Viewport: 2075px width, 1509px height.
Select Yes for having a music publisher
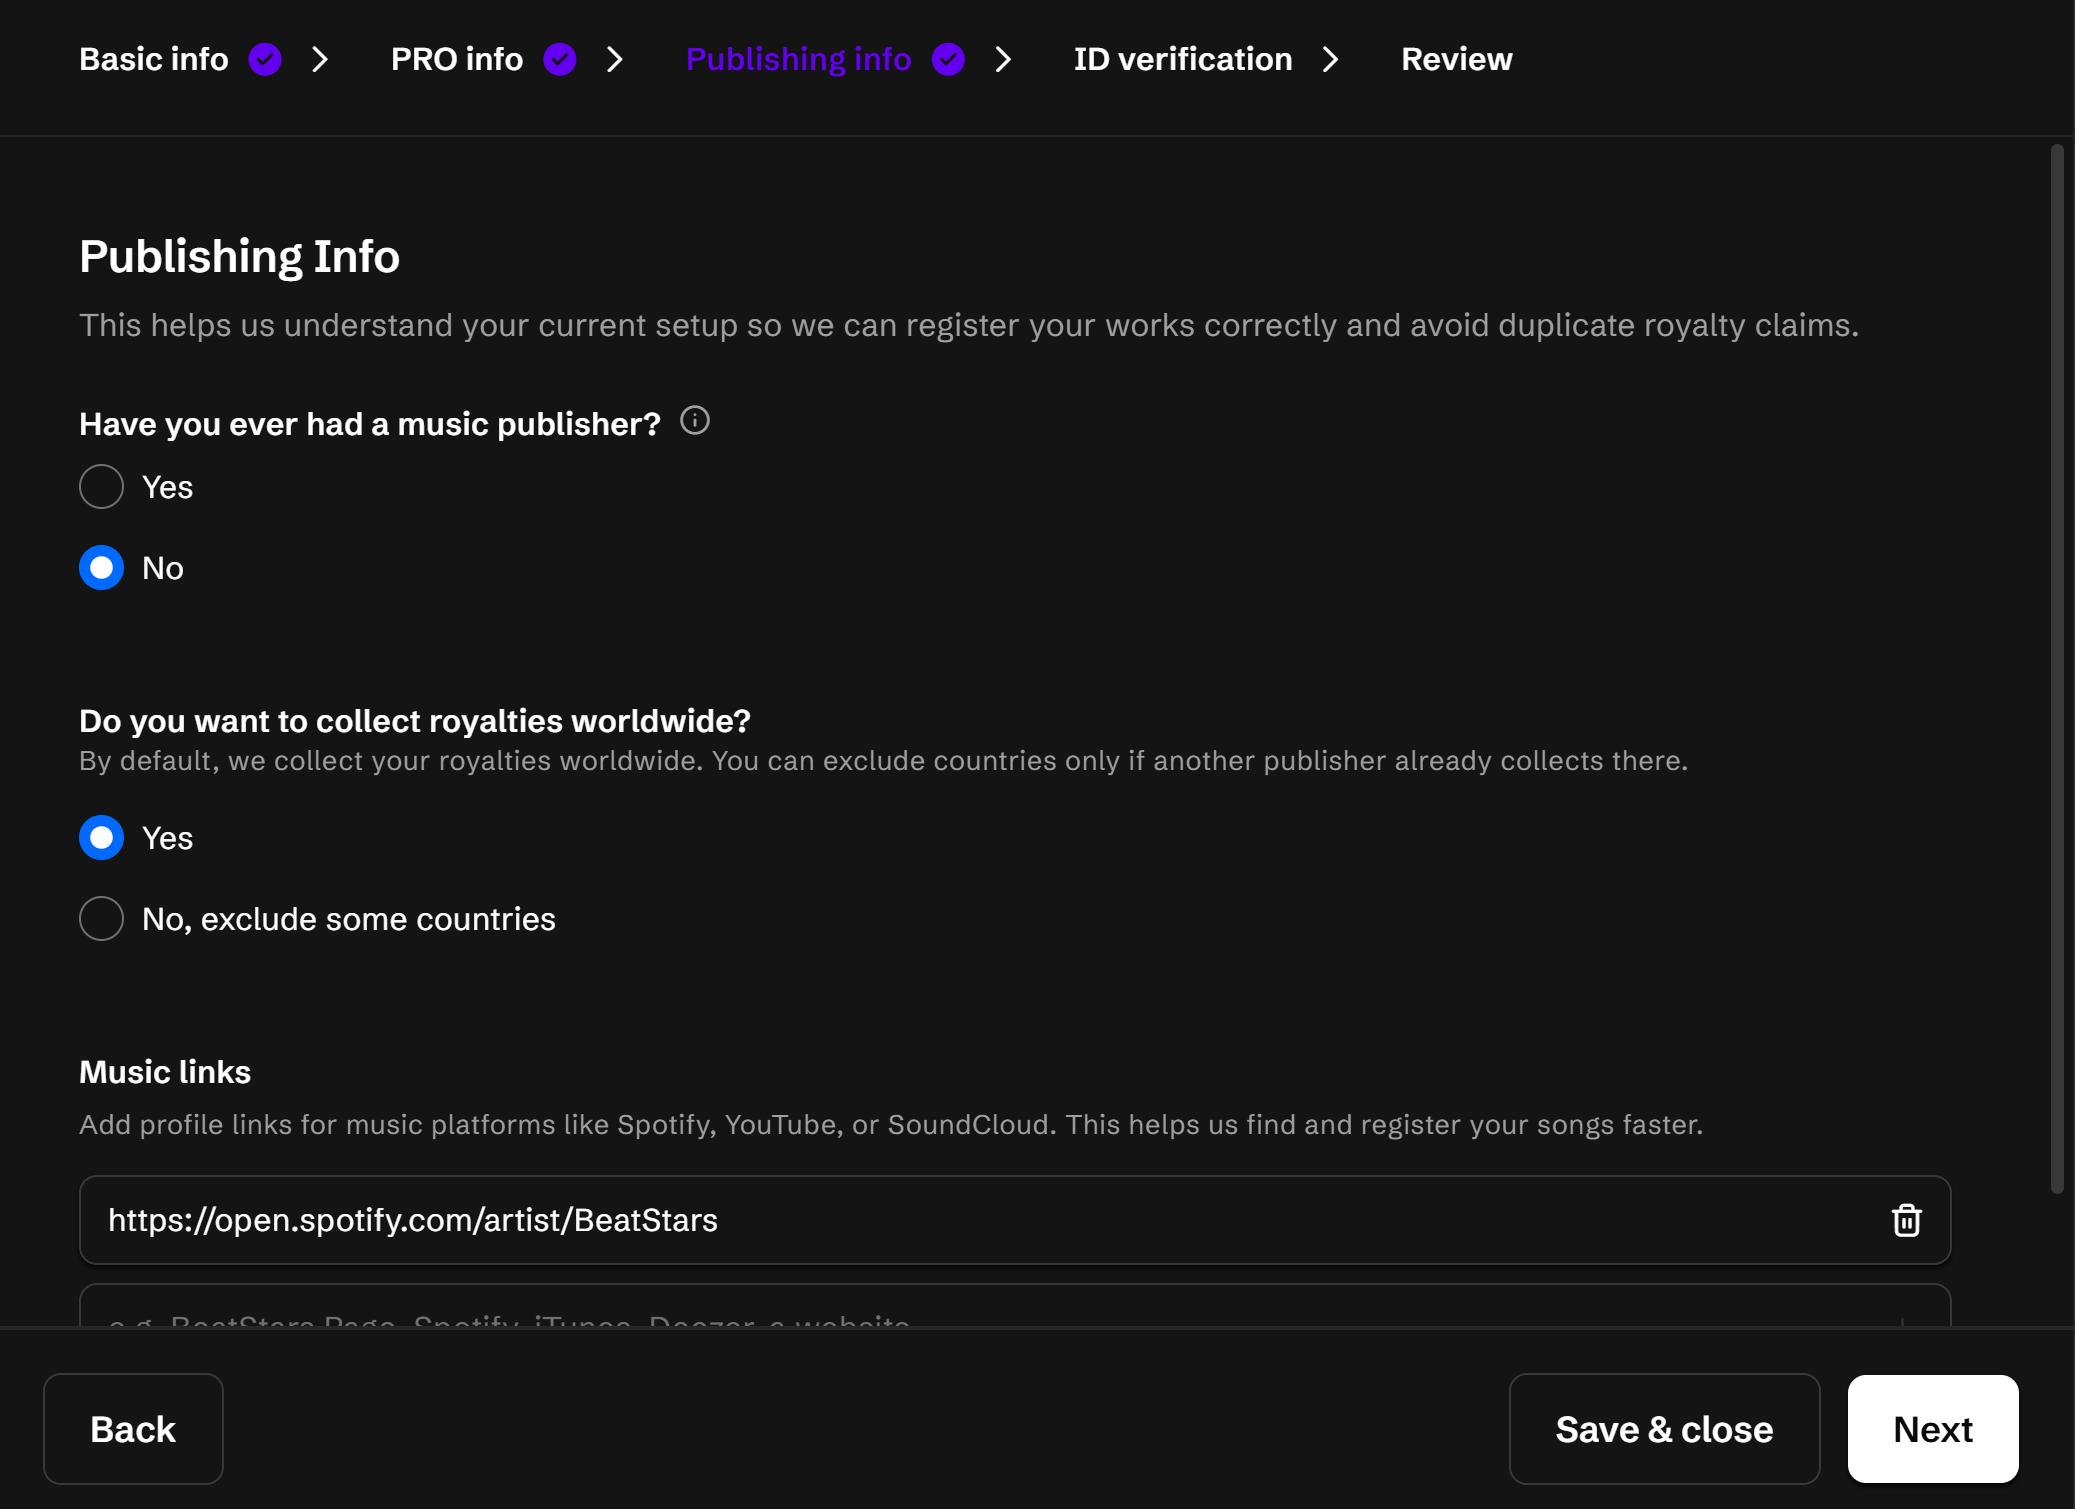(102, 487)
